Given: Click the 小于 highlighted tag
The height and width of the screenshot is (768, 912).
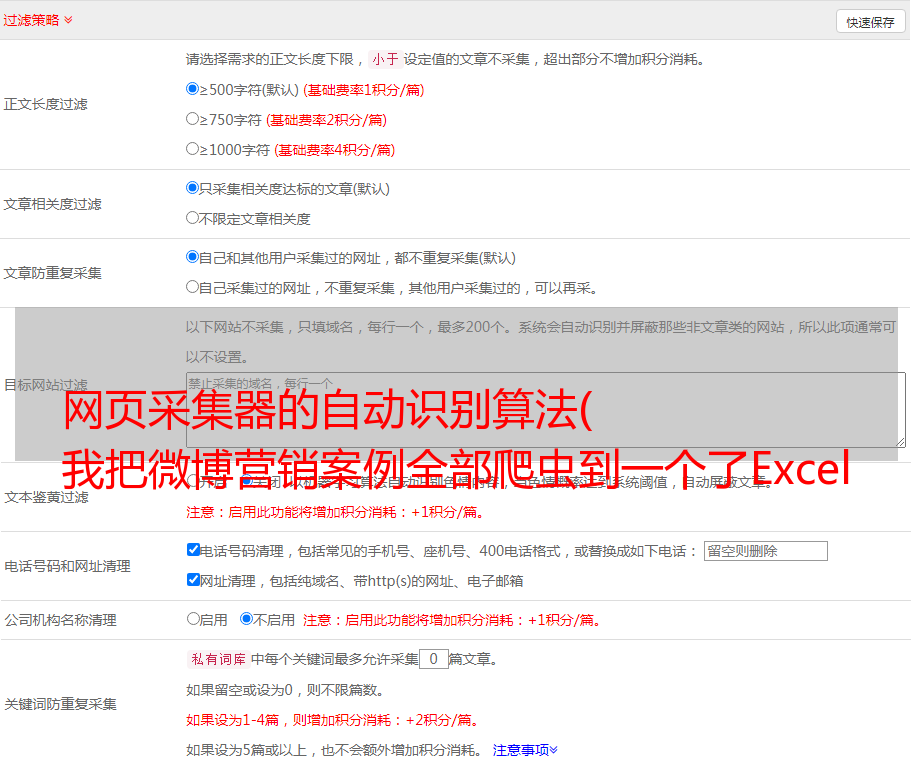Looking at the screenshot, I should tap(385, 59).
